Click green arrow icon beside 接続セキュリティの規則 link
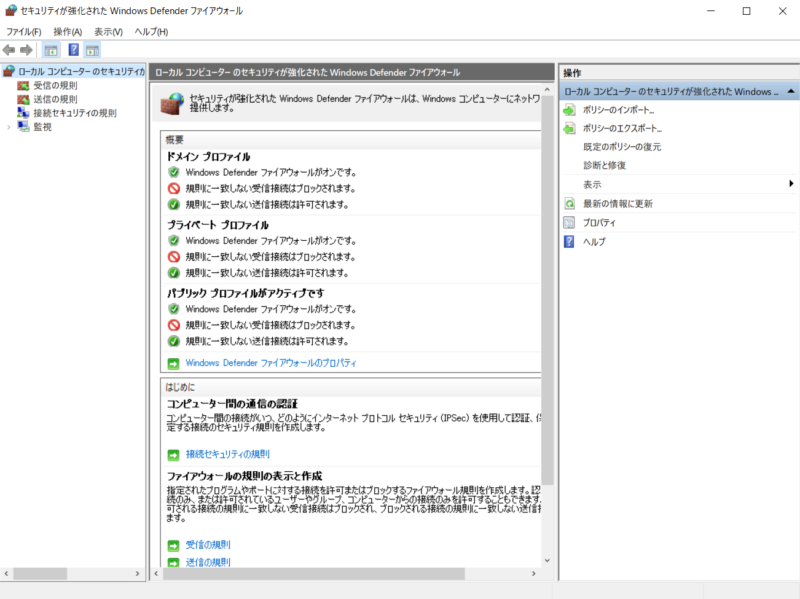Screen dimensions: 800x599 [173, 455]
